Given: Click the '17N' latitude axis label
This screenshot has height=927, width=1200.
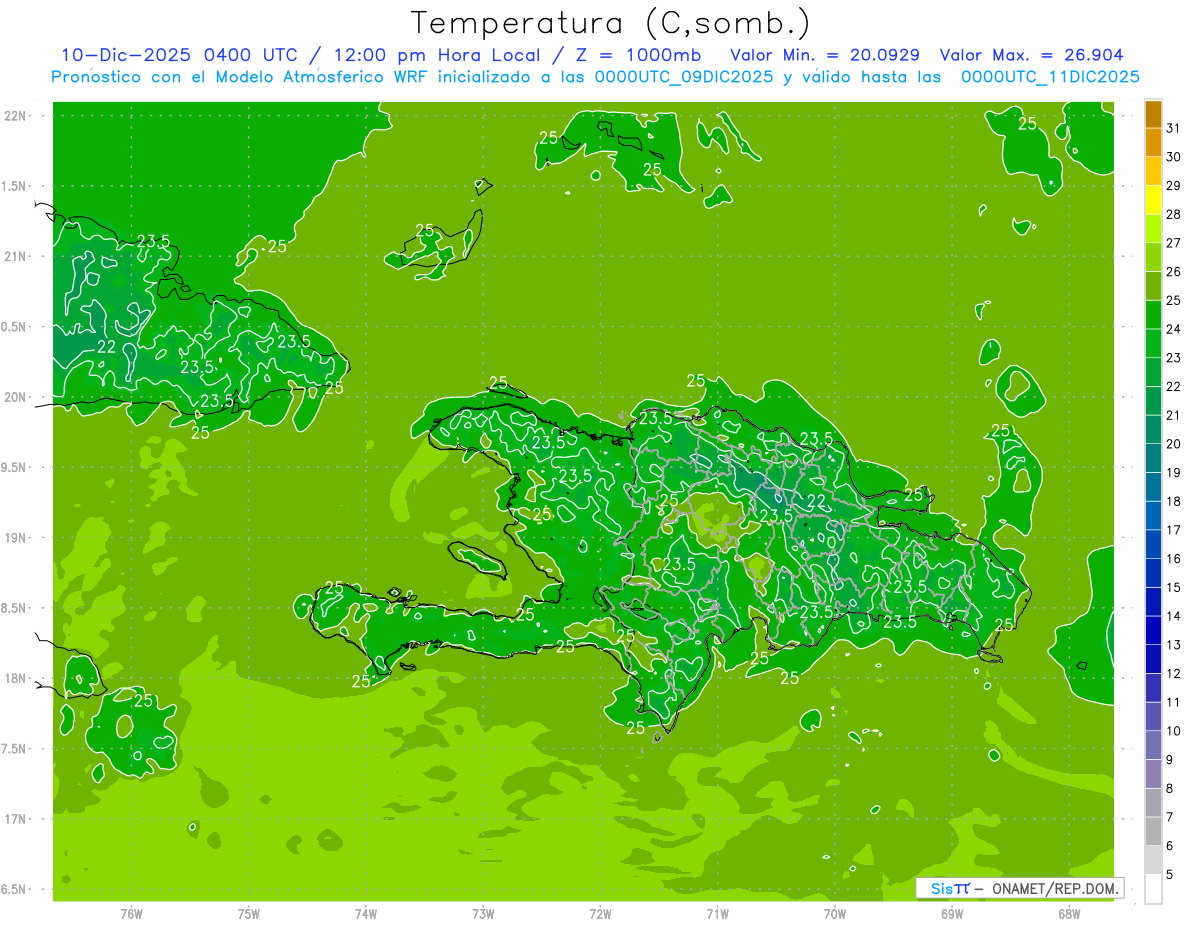Looking at the screenshot, I should pos(16,819).
